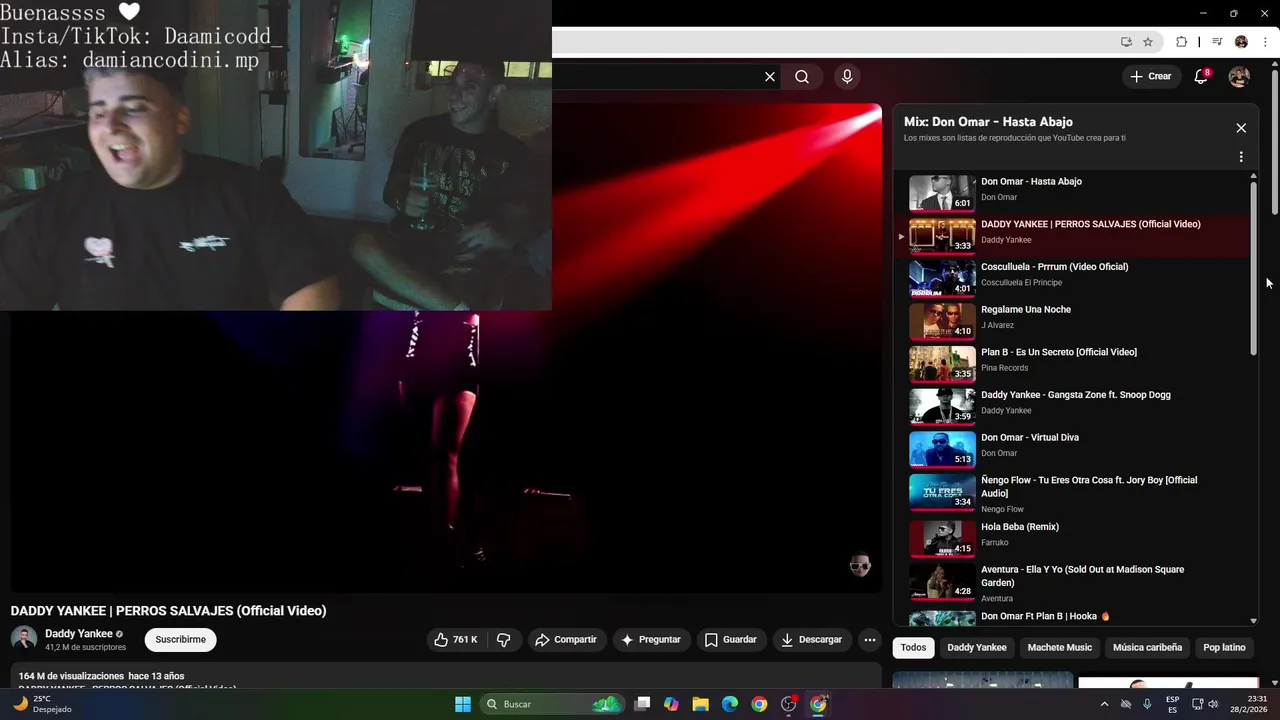Open File Explorer from the taskbar

click(700, 704)
